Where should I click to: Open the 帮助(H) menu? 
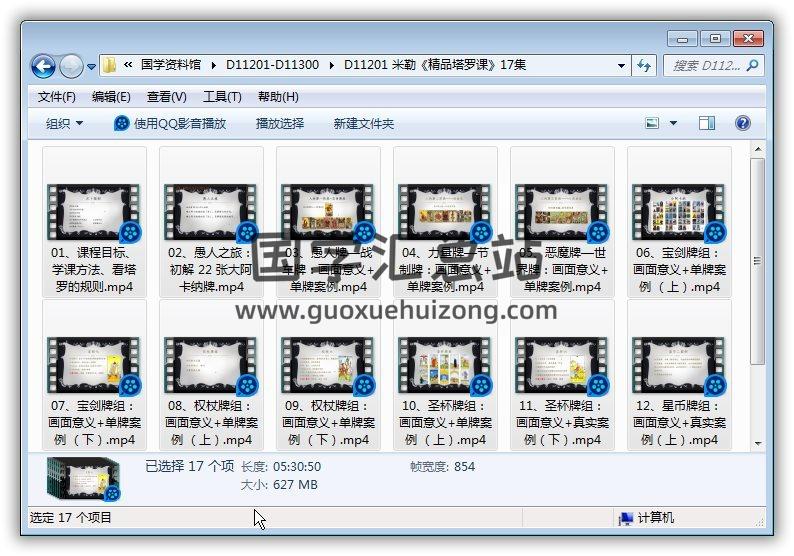278,97
